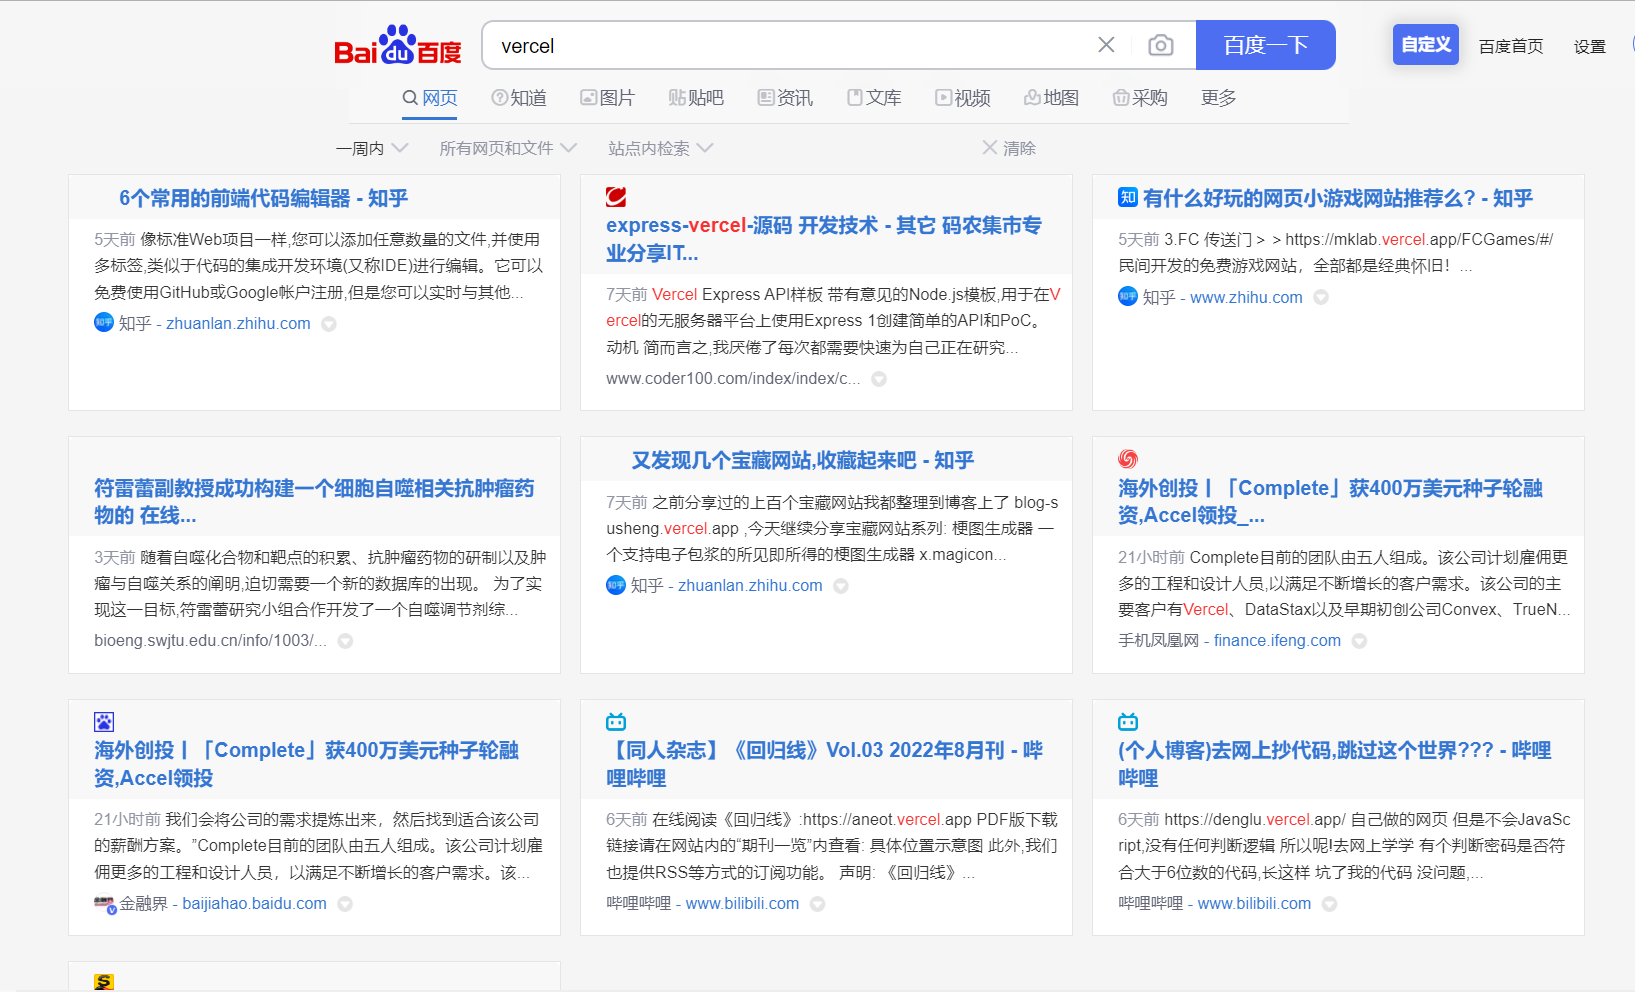Visit the finance.ifeng.com source link
Image resolution: width=1635 pixels, height=992 pixels.
(1276, 640)
